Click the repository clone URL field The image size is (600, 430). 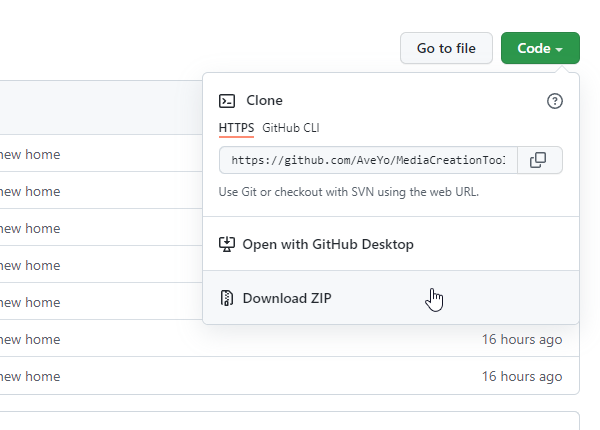click(x=368, y=160)
